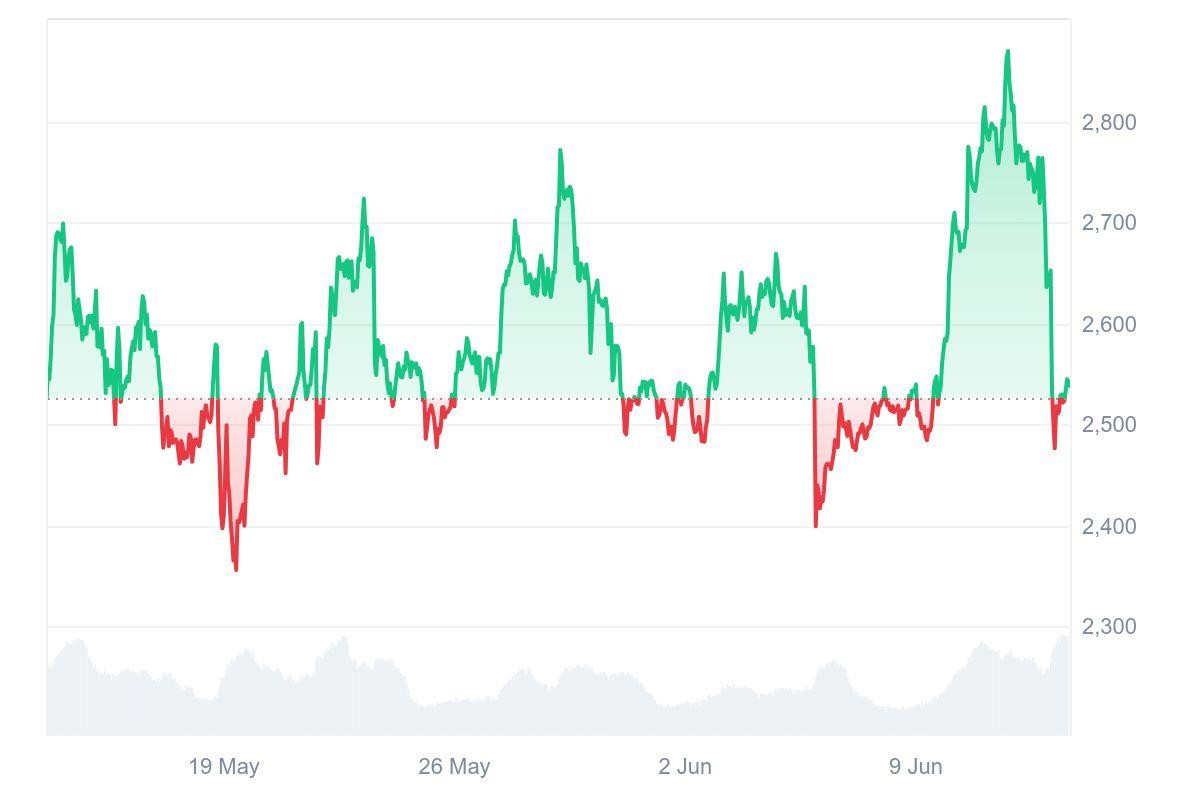Click the price line's left-most starting point

pyautogui.click(x=48, y=381)
